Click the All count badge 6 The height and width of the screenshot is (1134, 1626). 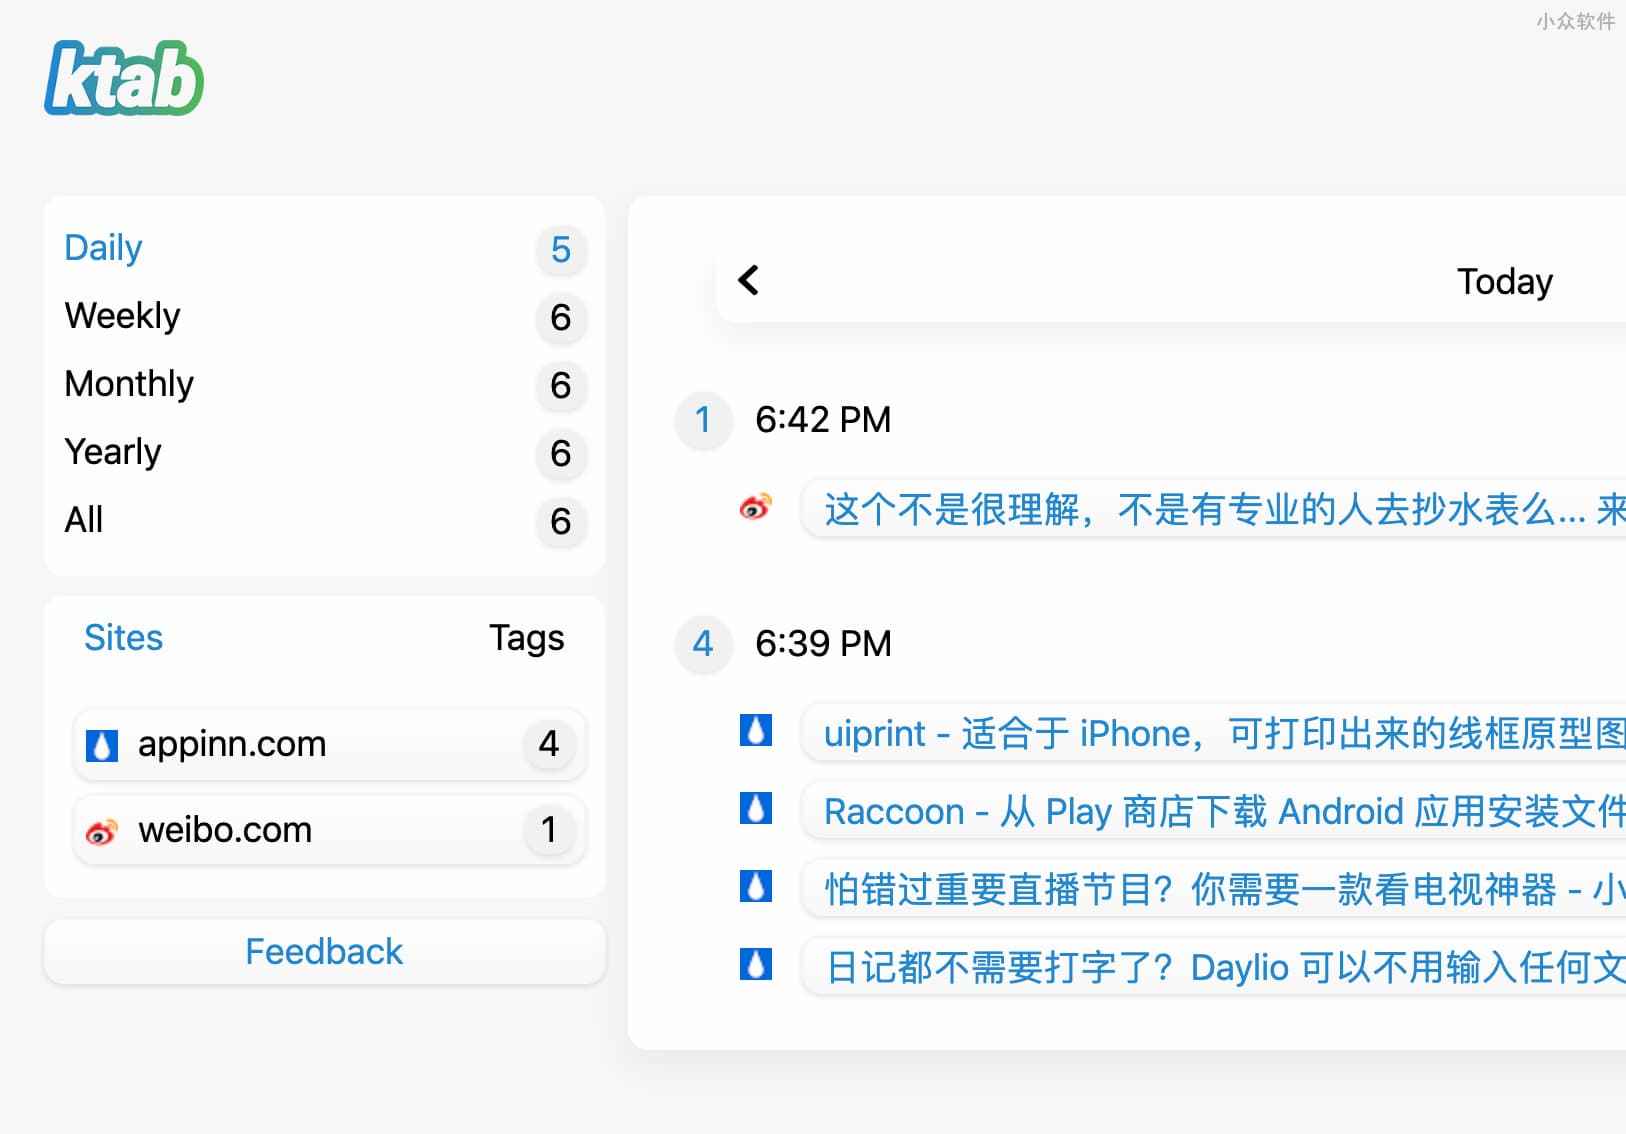coord(561,521)
